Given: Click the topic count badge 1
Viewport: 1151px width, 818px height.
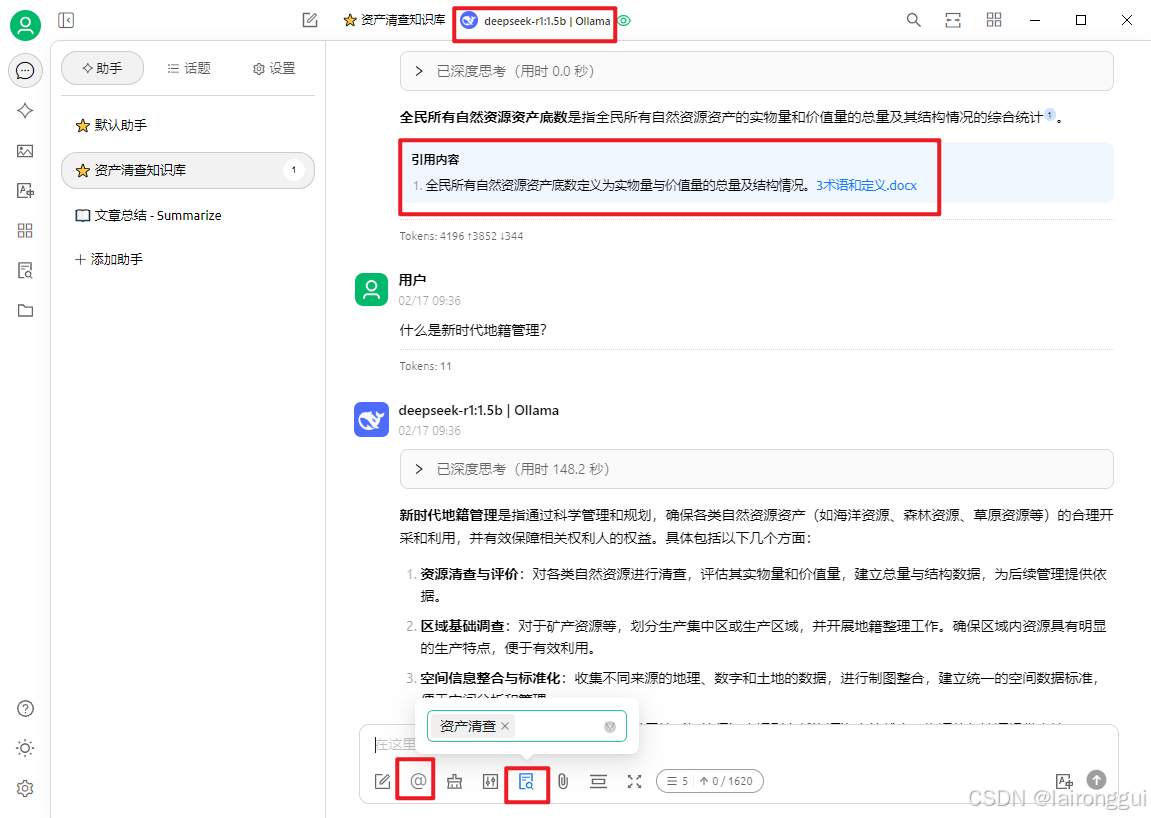Looking at the screenshot, I should [x=294, y=170].
